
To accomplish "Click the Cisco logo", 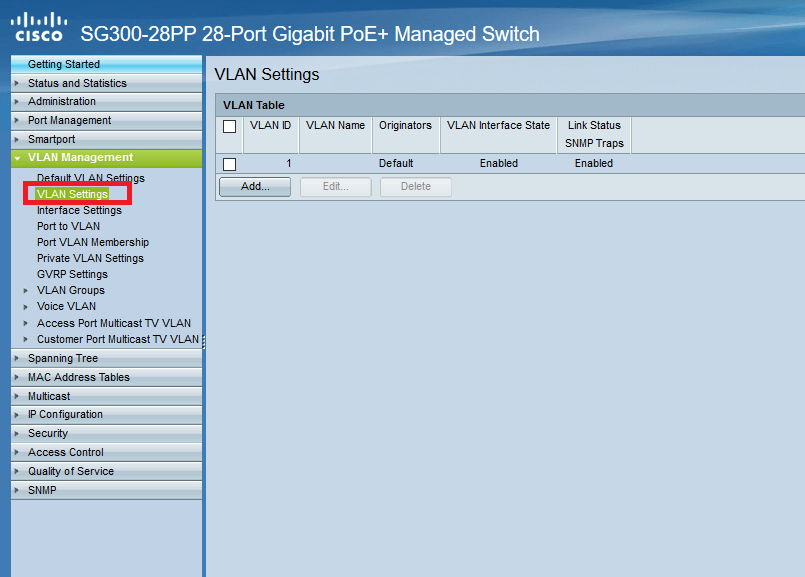I will coord(39,28).
